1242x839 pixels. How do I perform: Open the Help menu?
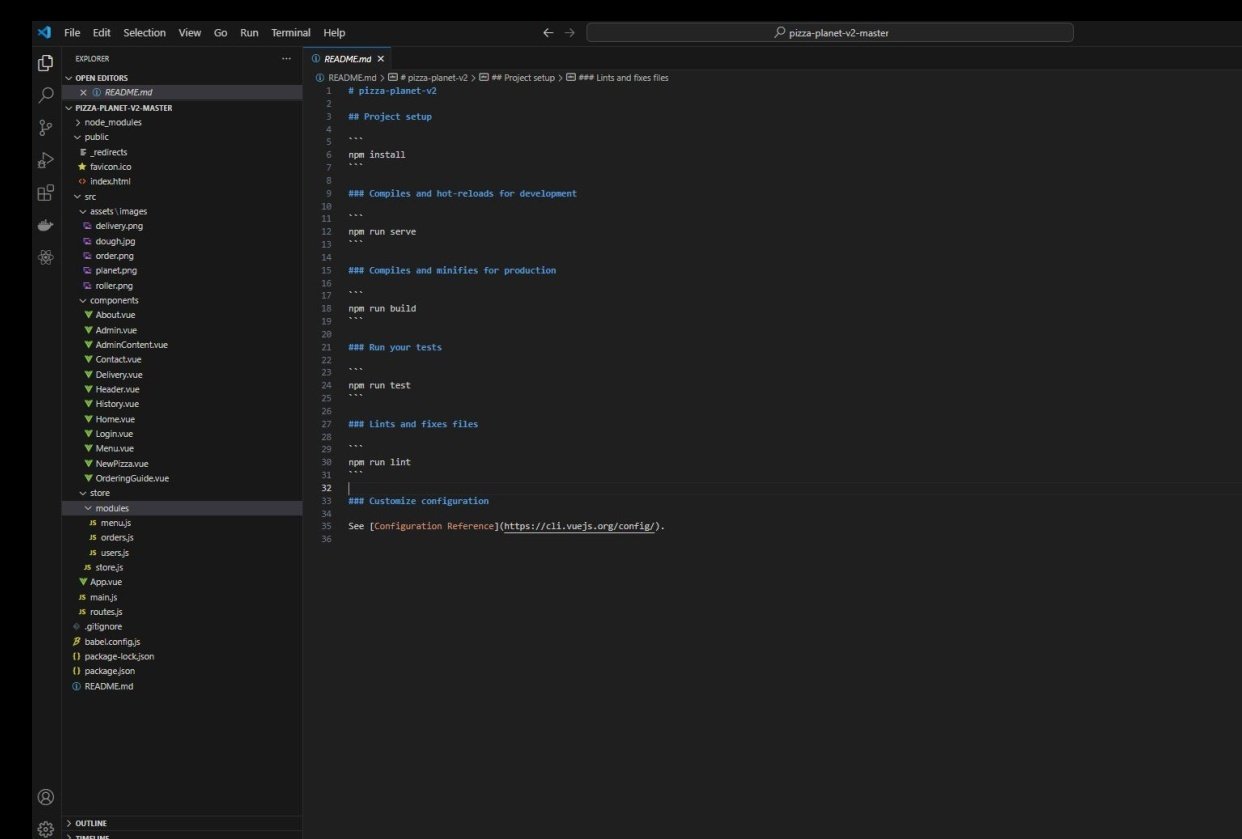pos(334,32)
